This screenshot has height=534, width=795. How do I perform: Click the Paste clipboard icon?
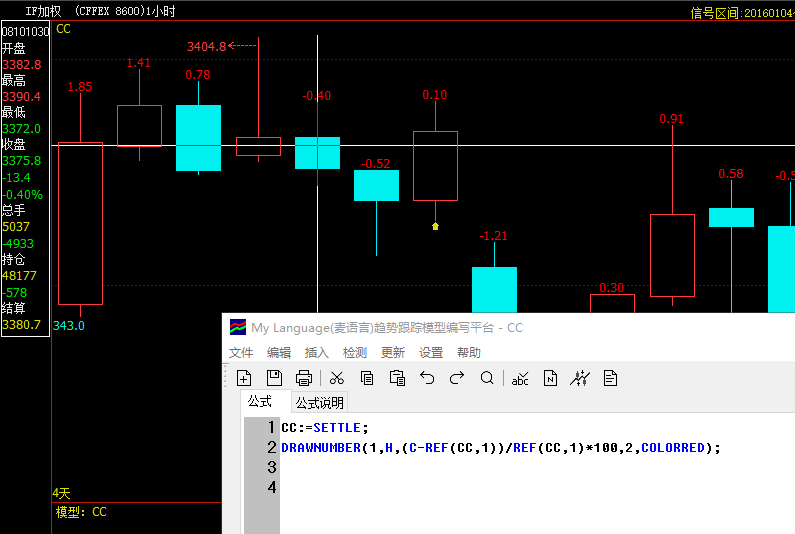(397, 378)
